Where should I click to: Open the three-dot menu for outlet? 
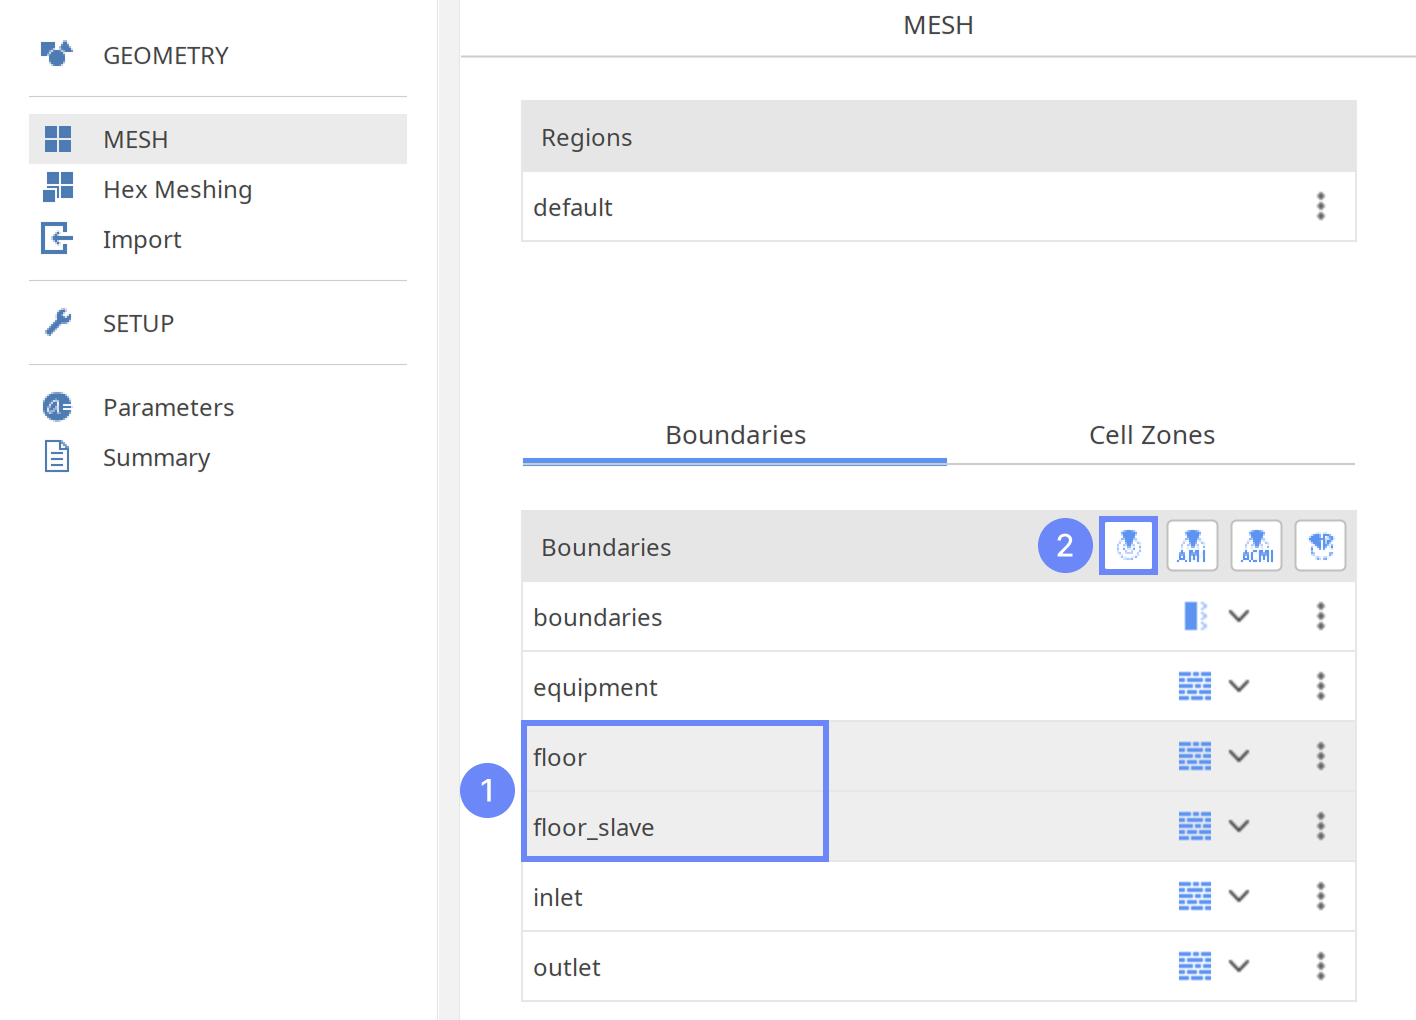(x=1320, y=966)
